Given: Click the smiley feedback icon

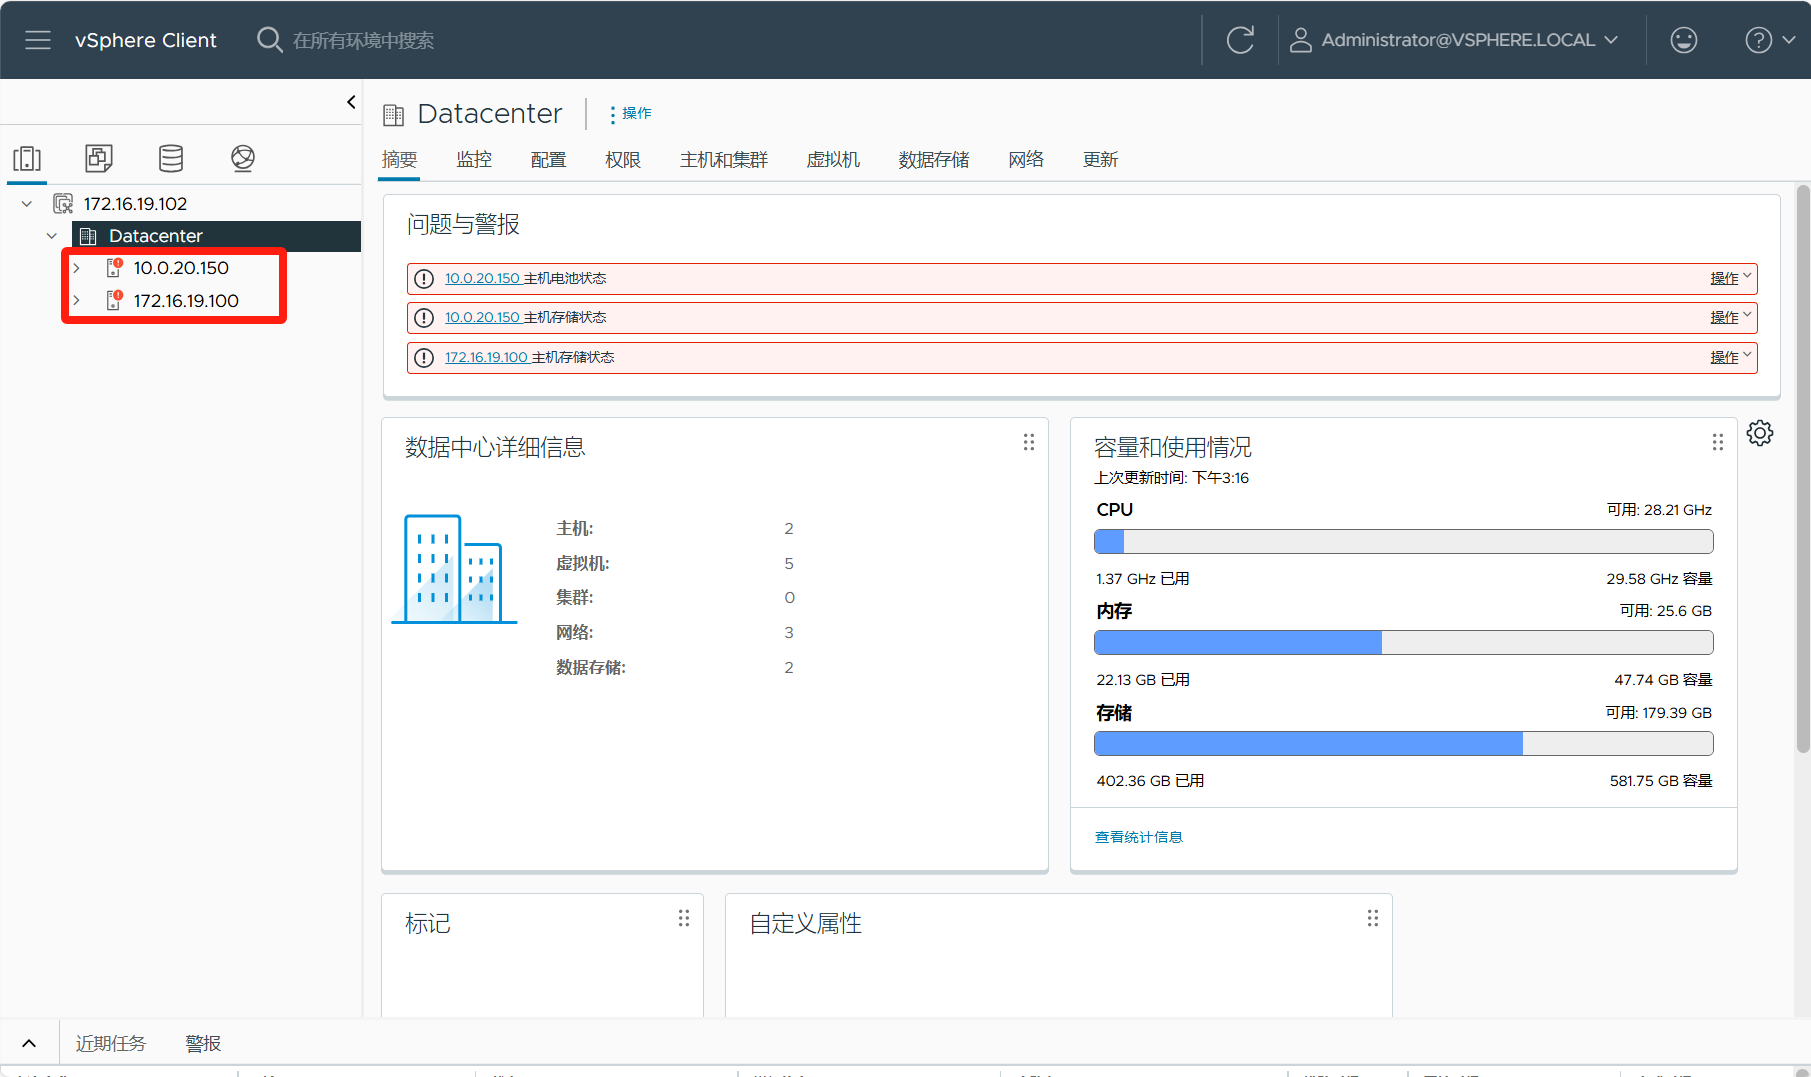Looking at the screenshot, I should coord(1684,40).
